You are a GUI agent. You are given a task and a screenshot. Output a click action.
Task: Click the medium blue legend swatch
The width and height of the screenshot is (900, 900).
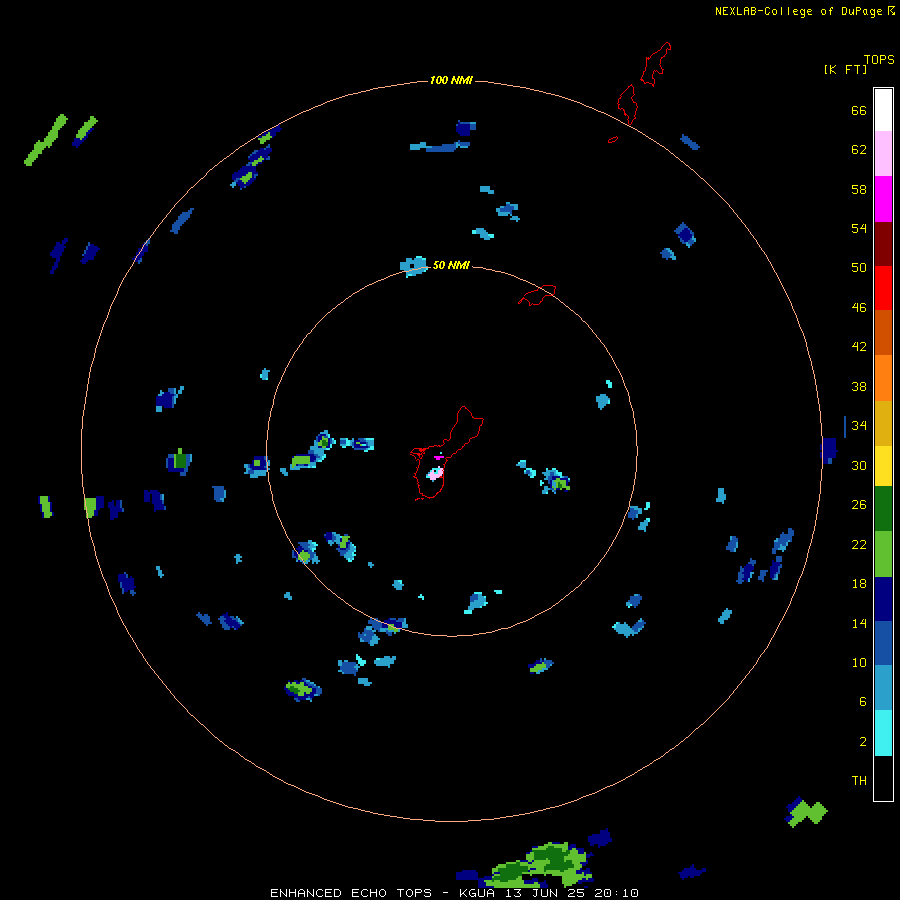(x=883, y=643)
